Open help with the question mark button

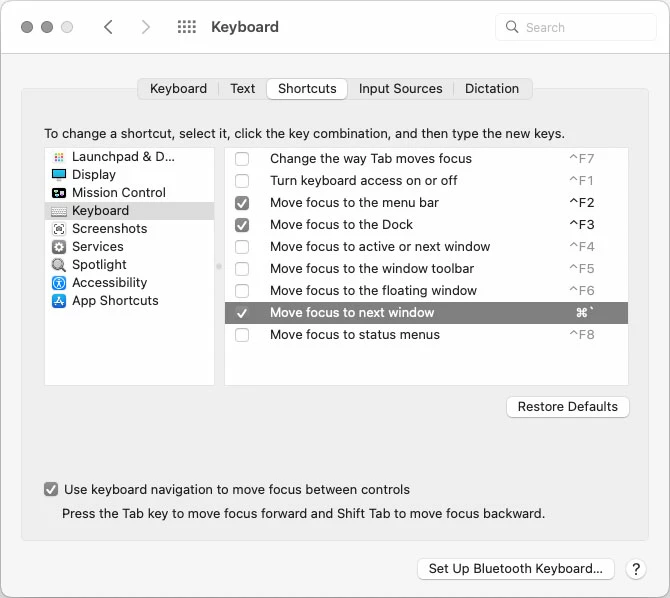point(636,569)
